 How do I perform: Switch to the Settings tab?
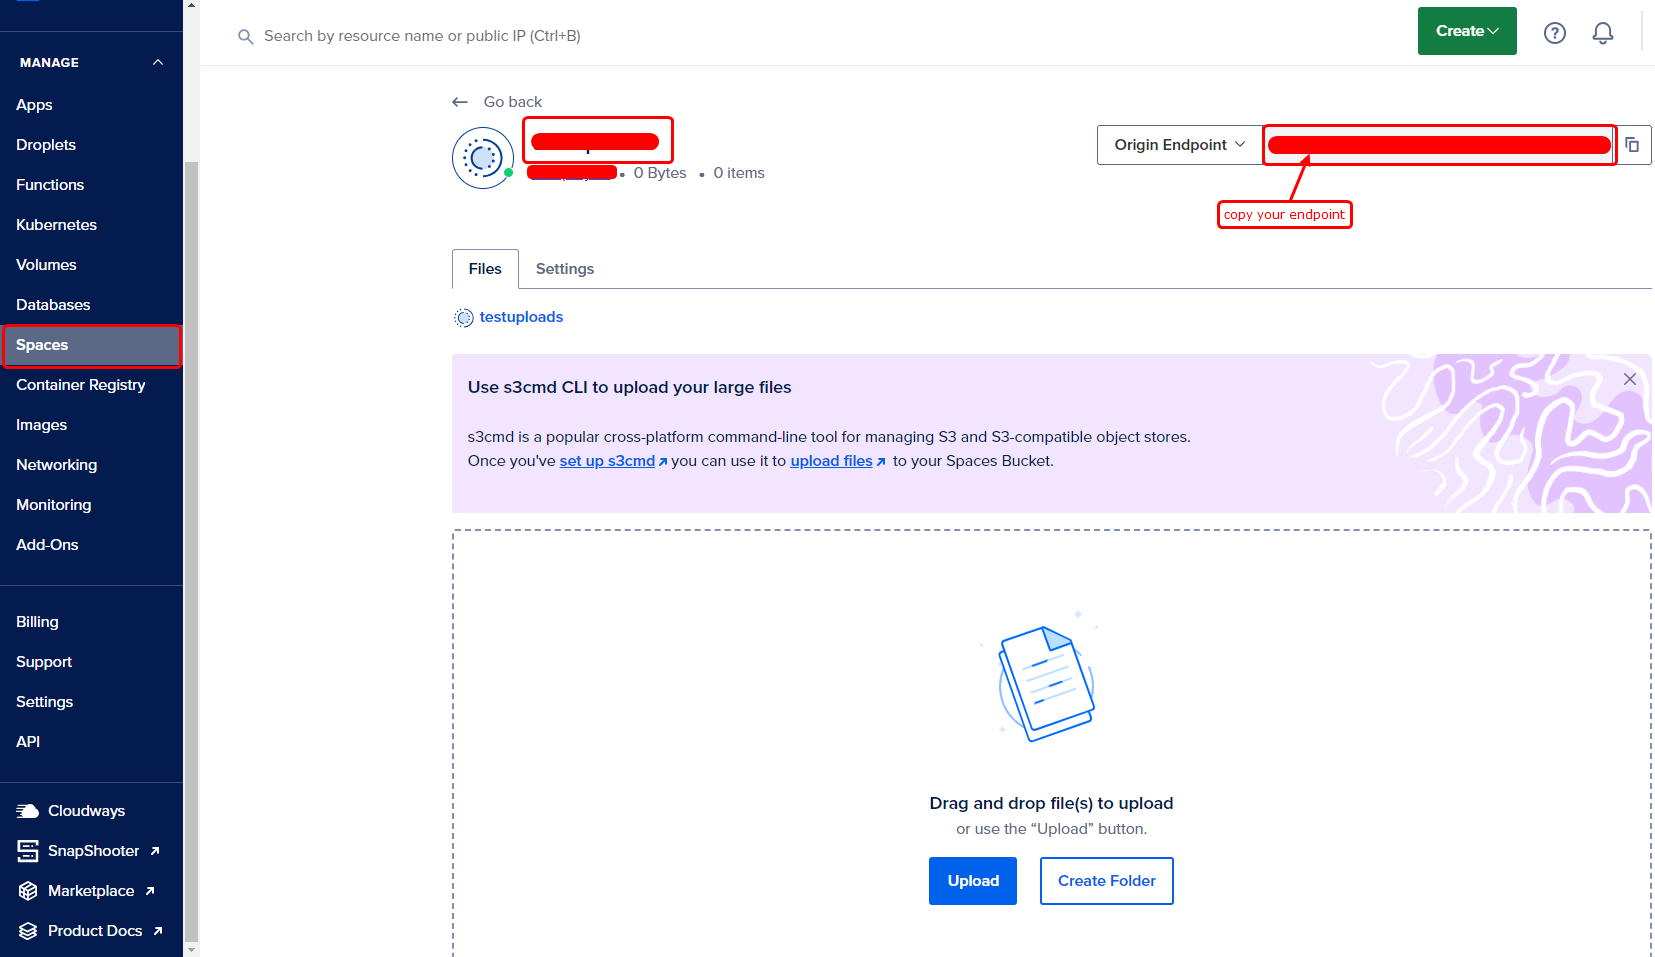(x=564, y=269)
